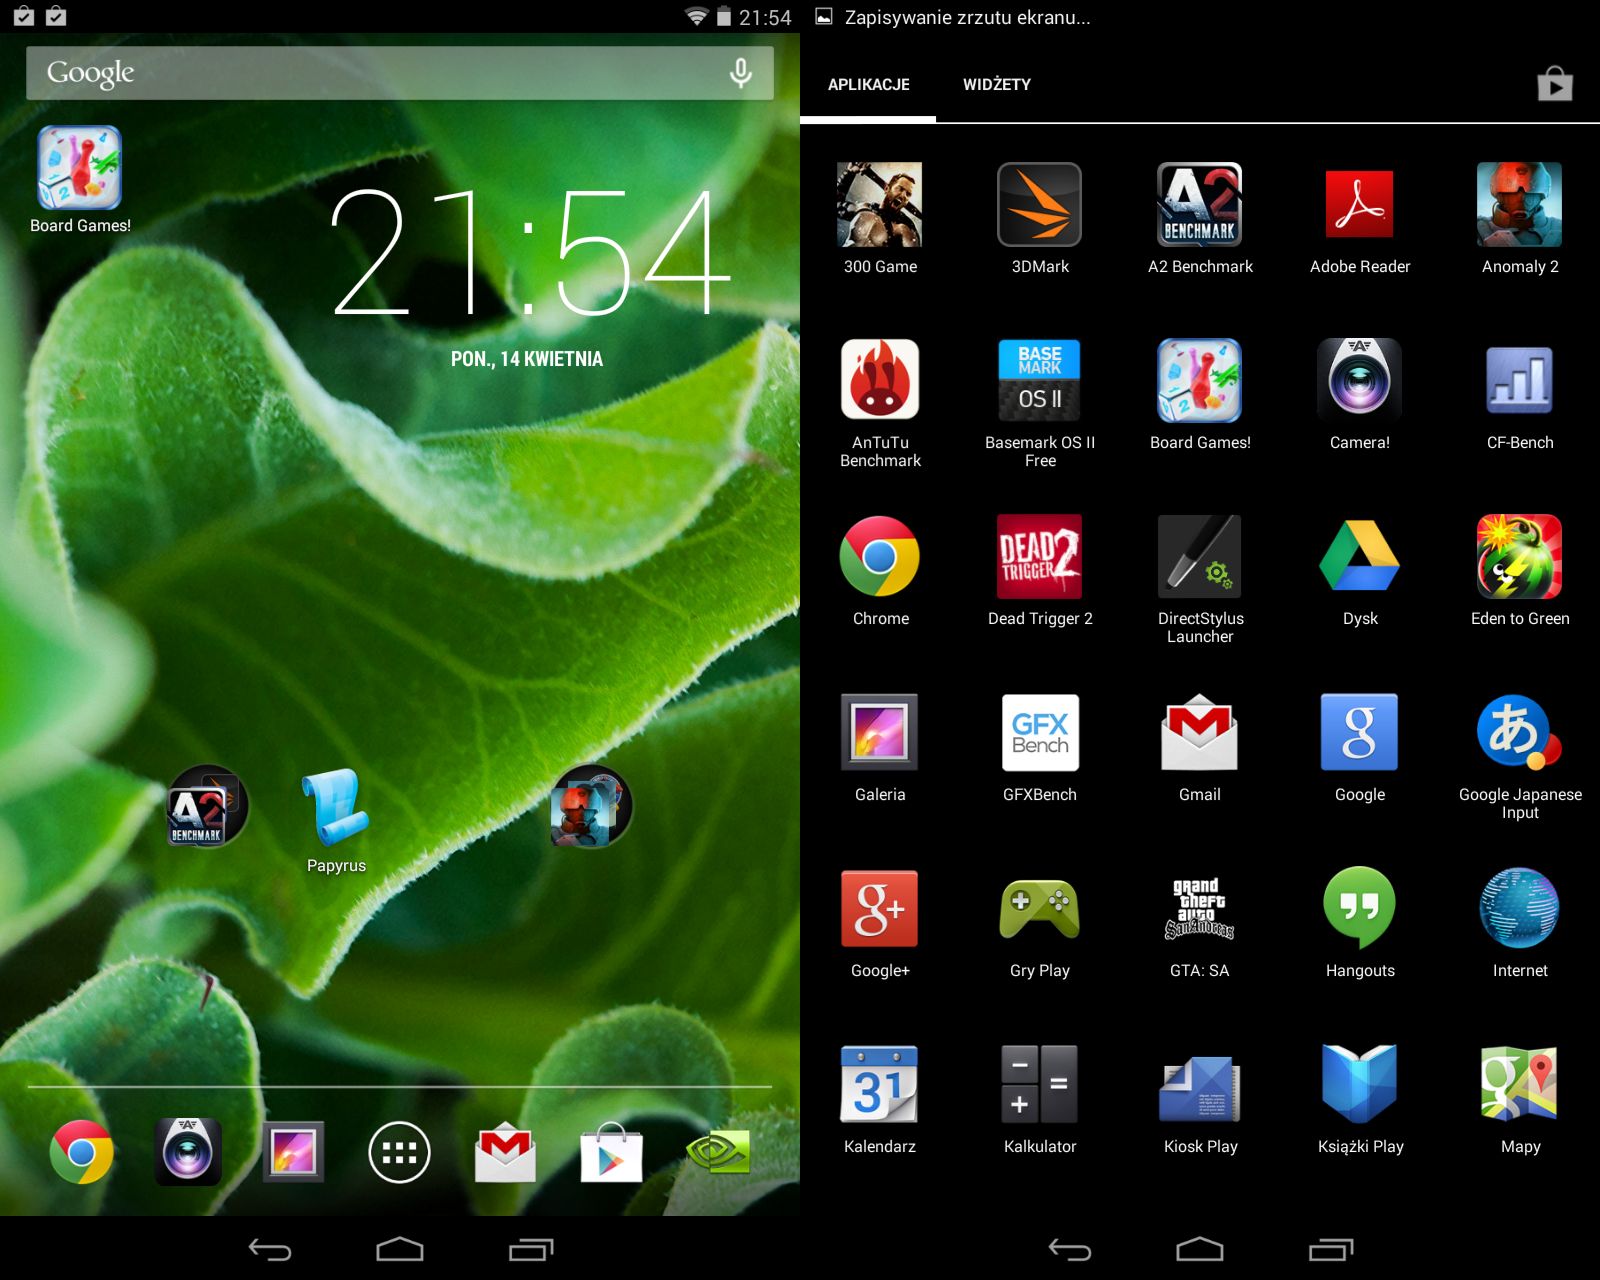The width and height of the screenshot is (1600, 1280).
Task: Launch the Anomaly 2 home screen shortcut
Action: 592,806
